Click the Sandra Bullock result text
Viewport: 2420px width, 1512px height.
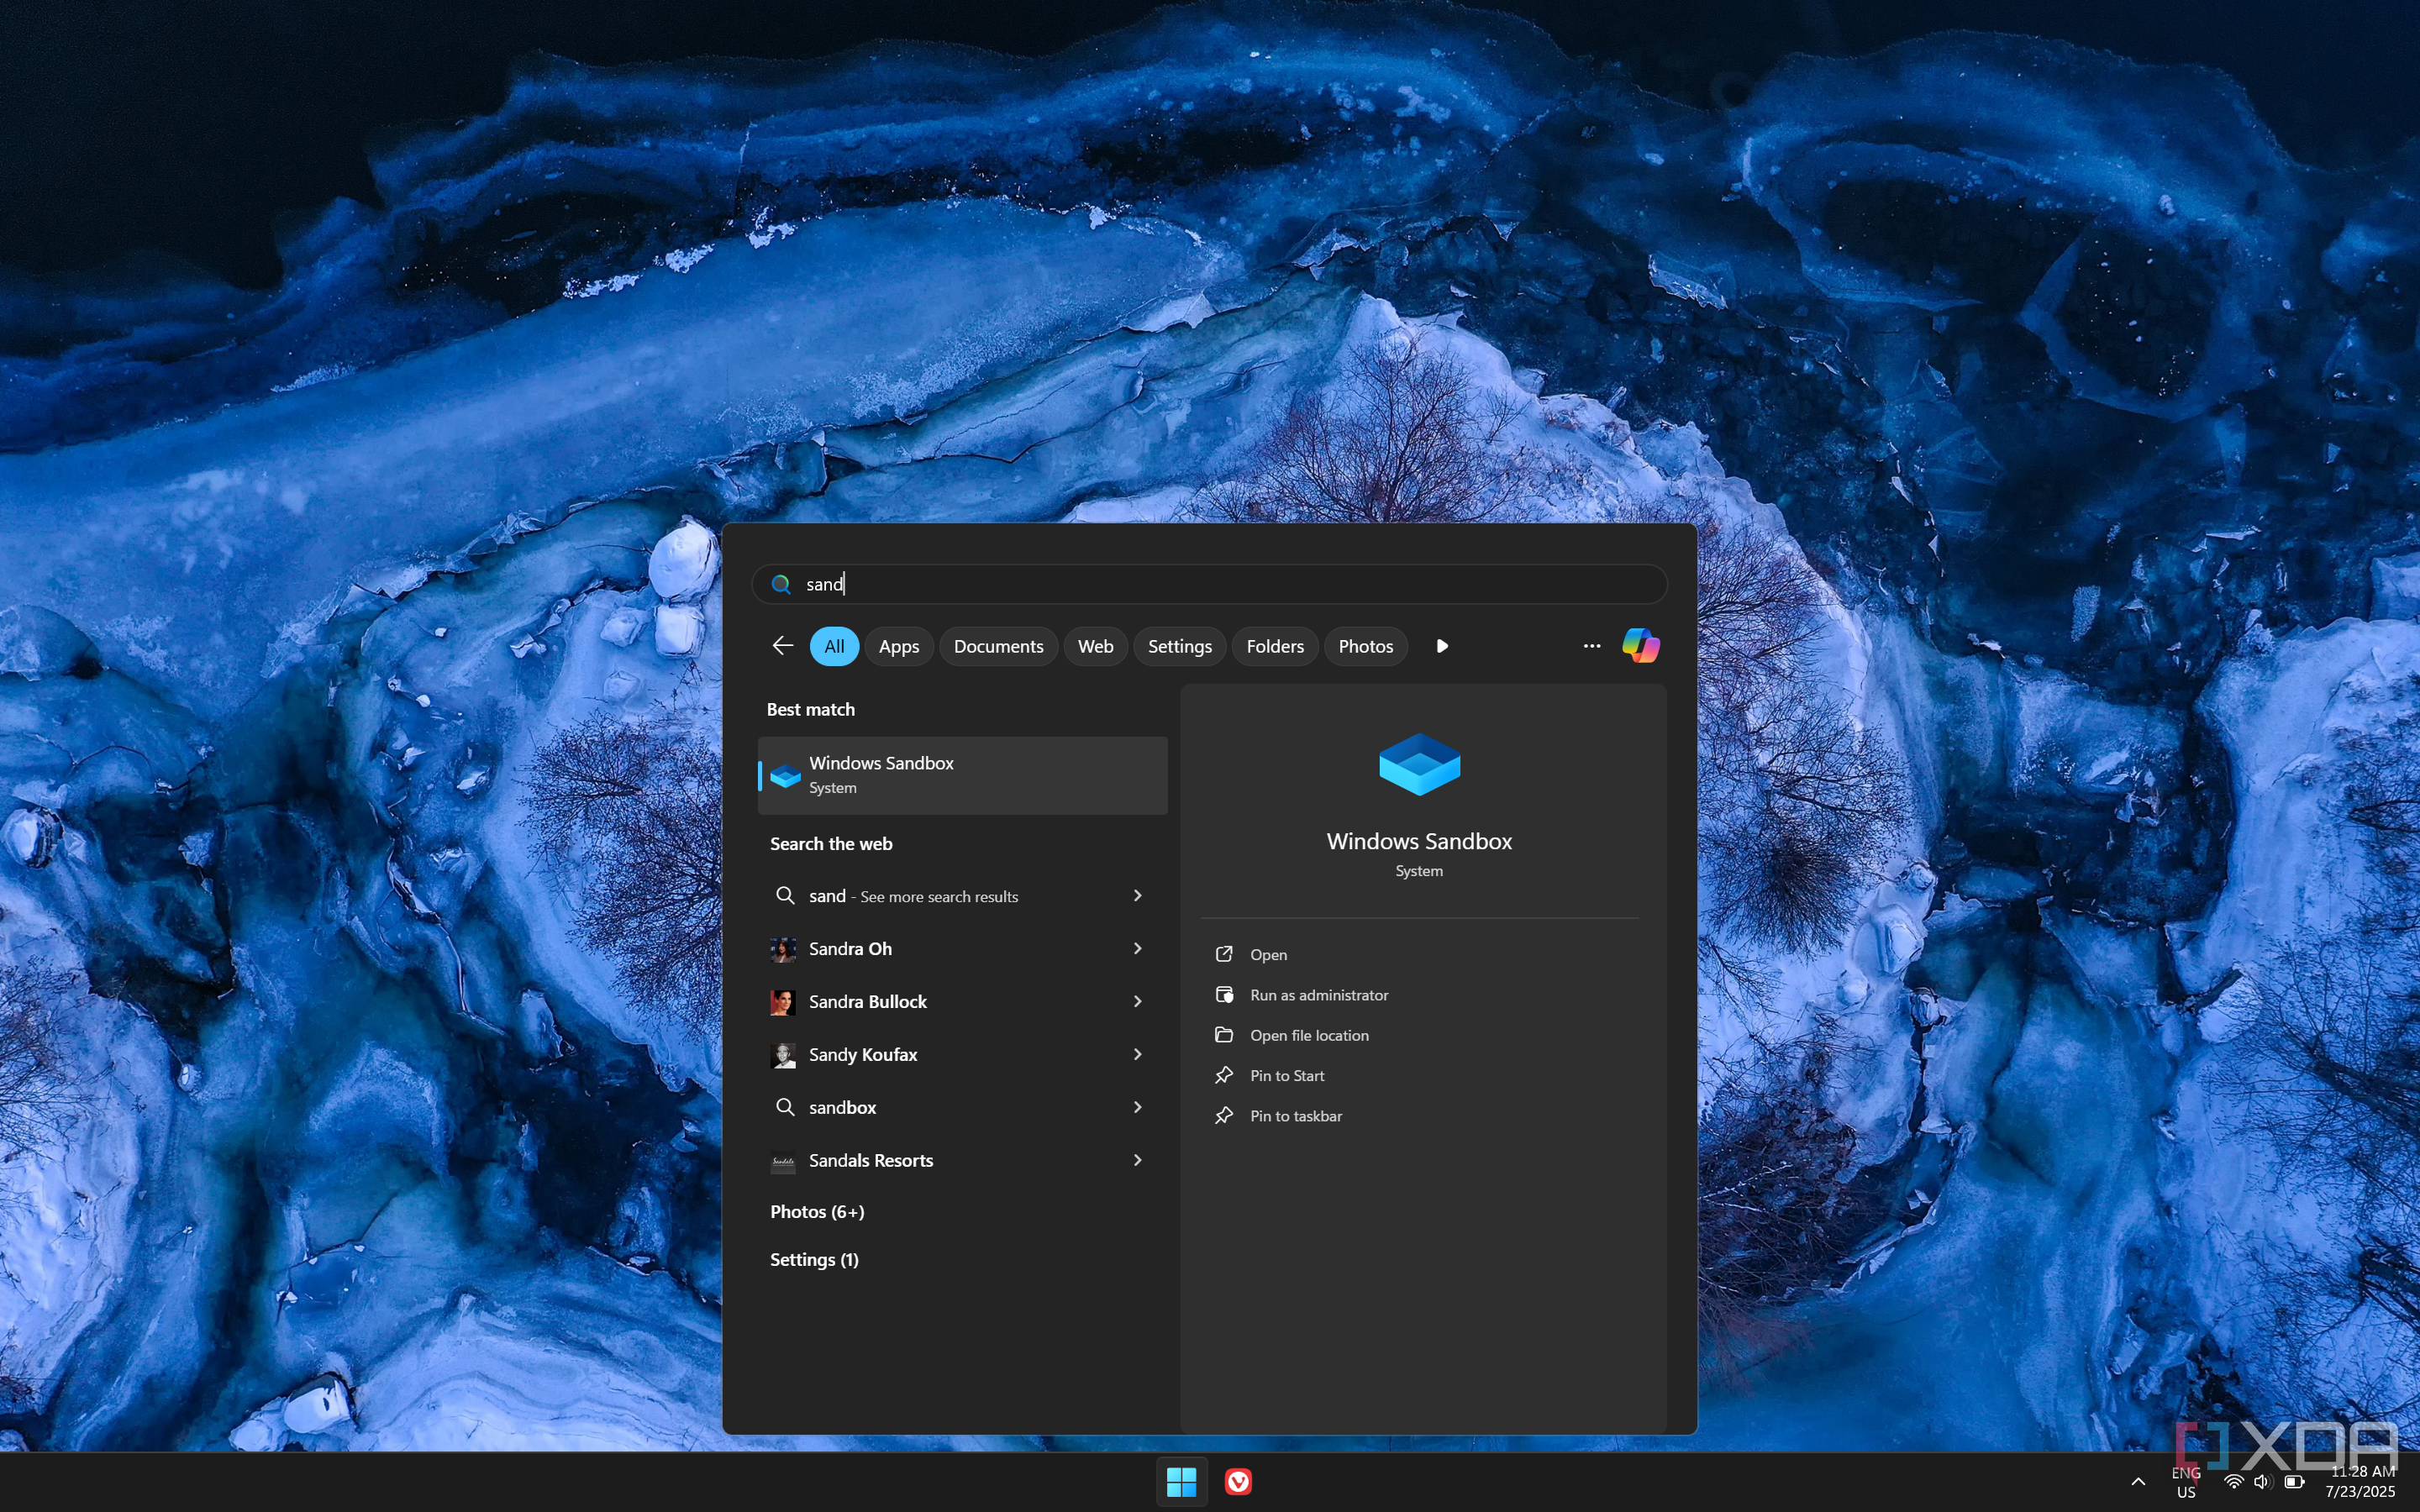(867, 1002)
